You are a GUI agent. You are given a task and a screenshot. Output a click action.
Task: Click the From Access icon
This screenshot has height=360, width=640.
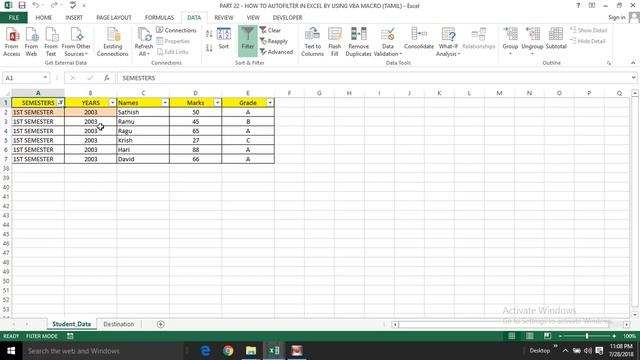[12, 42]
